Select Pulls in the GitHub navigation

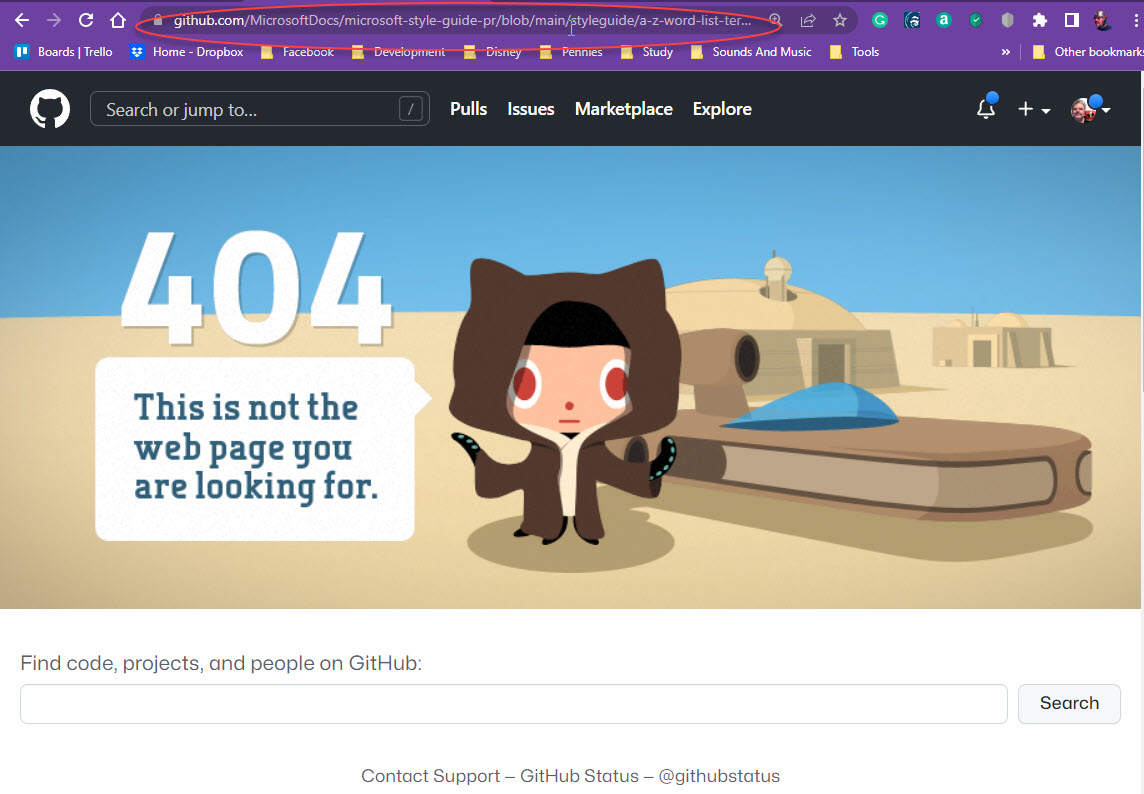(468, 110)
